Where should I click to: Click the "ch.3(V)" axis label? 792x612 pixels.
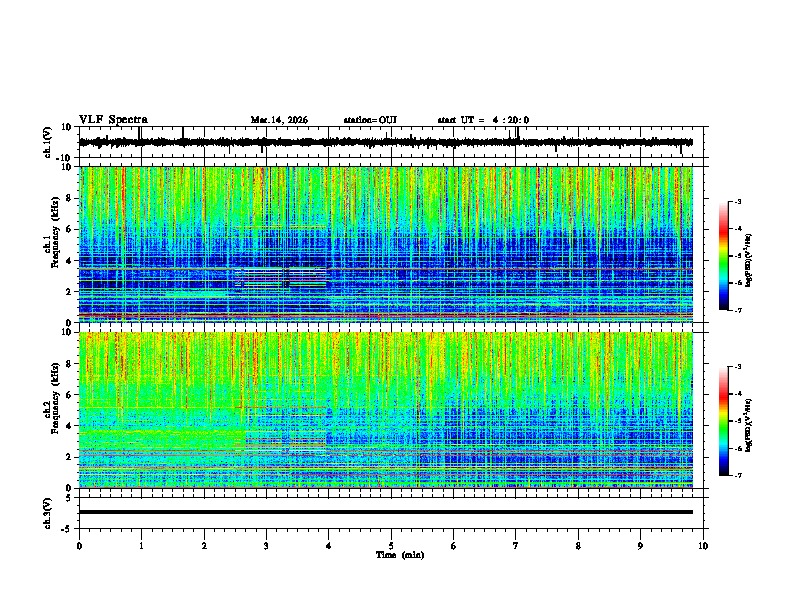point(48,514)
